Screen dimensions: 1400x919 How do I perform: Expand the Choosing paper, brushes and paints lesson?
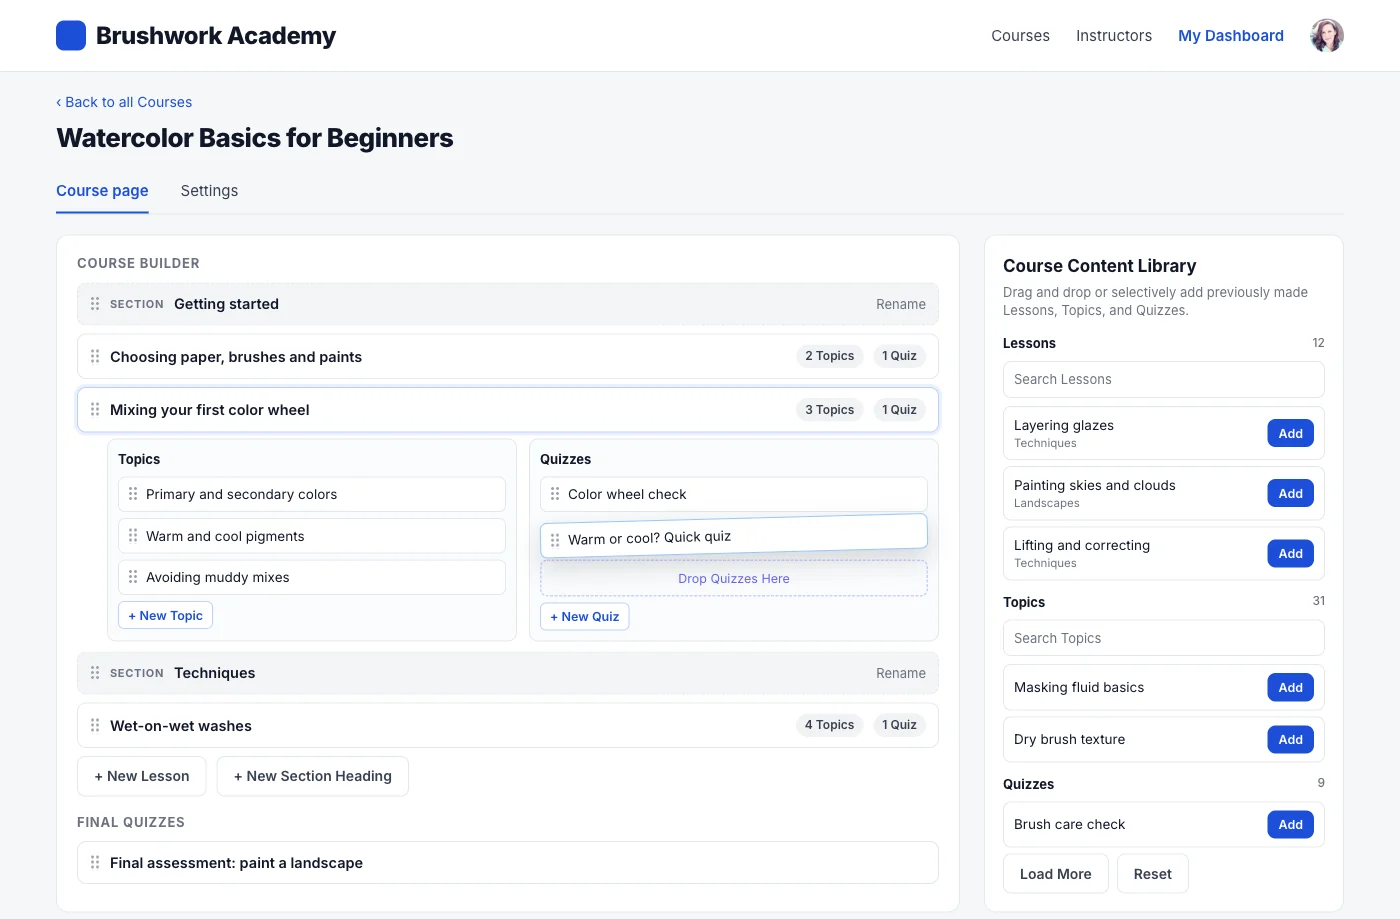tap(508, 356)
